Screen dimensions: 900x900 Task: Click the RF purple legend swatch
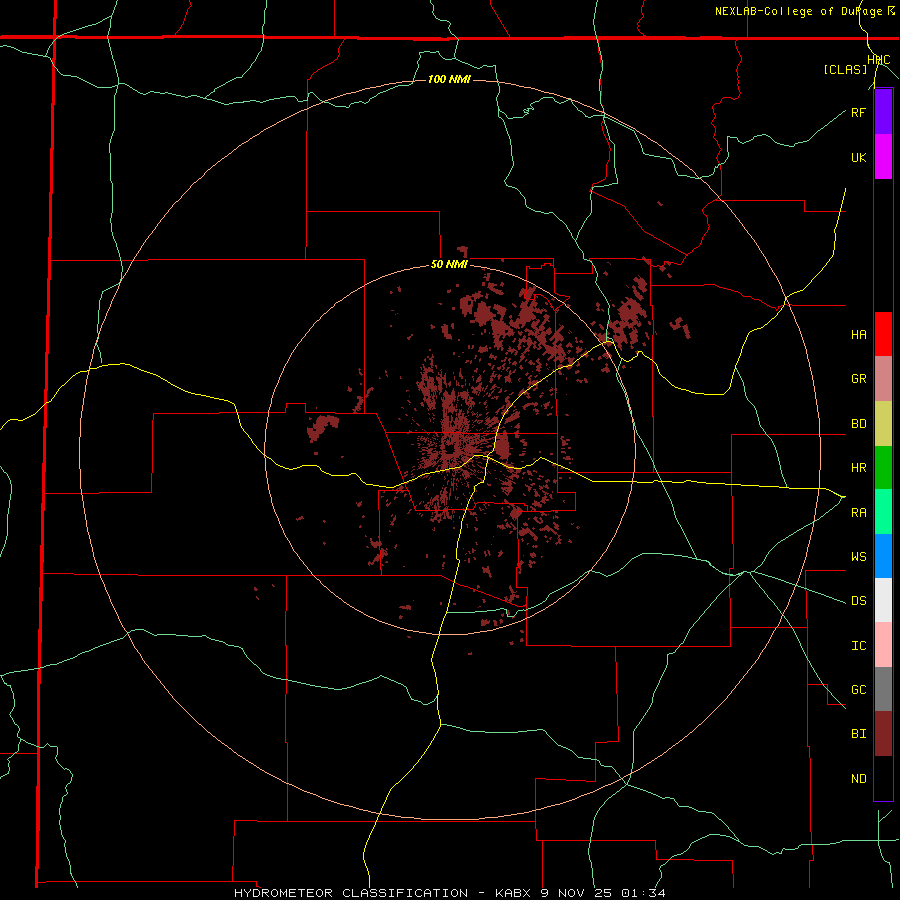[x=883, y=112]
